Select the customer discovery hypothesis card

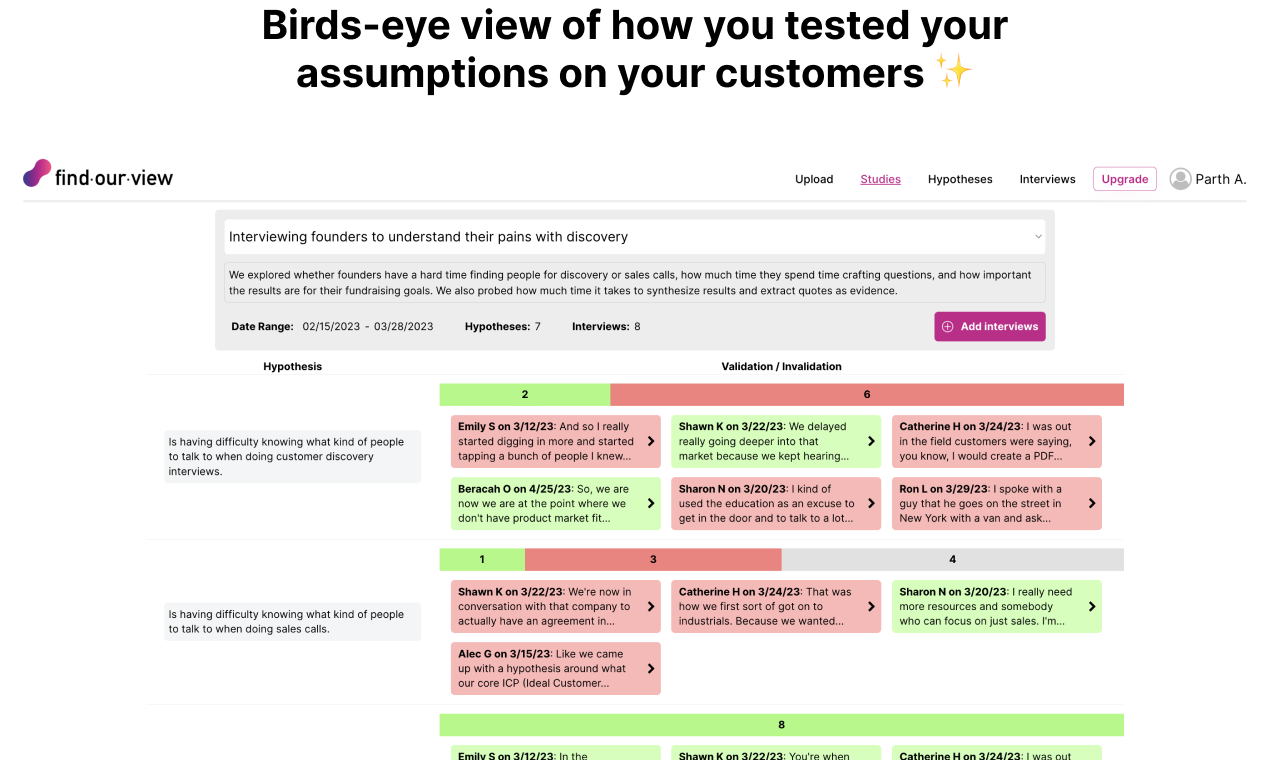pyautogui.click(x=292, y=457)
